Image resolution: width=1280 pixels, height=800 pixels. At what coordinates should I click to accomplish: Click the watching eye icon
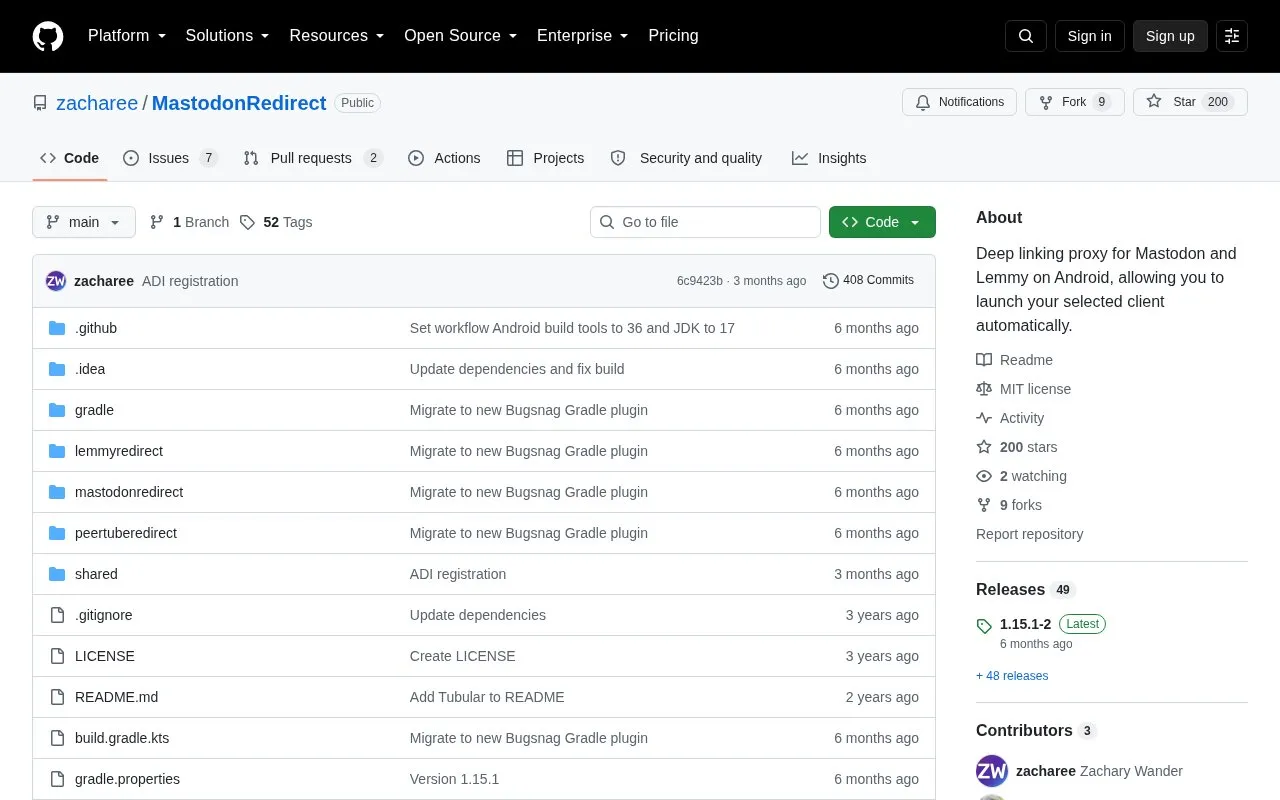[x=984, y=476]
